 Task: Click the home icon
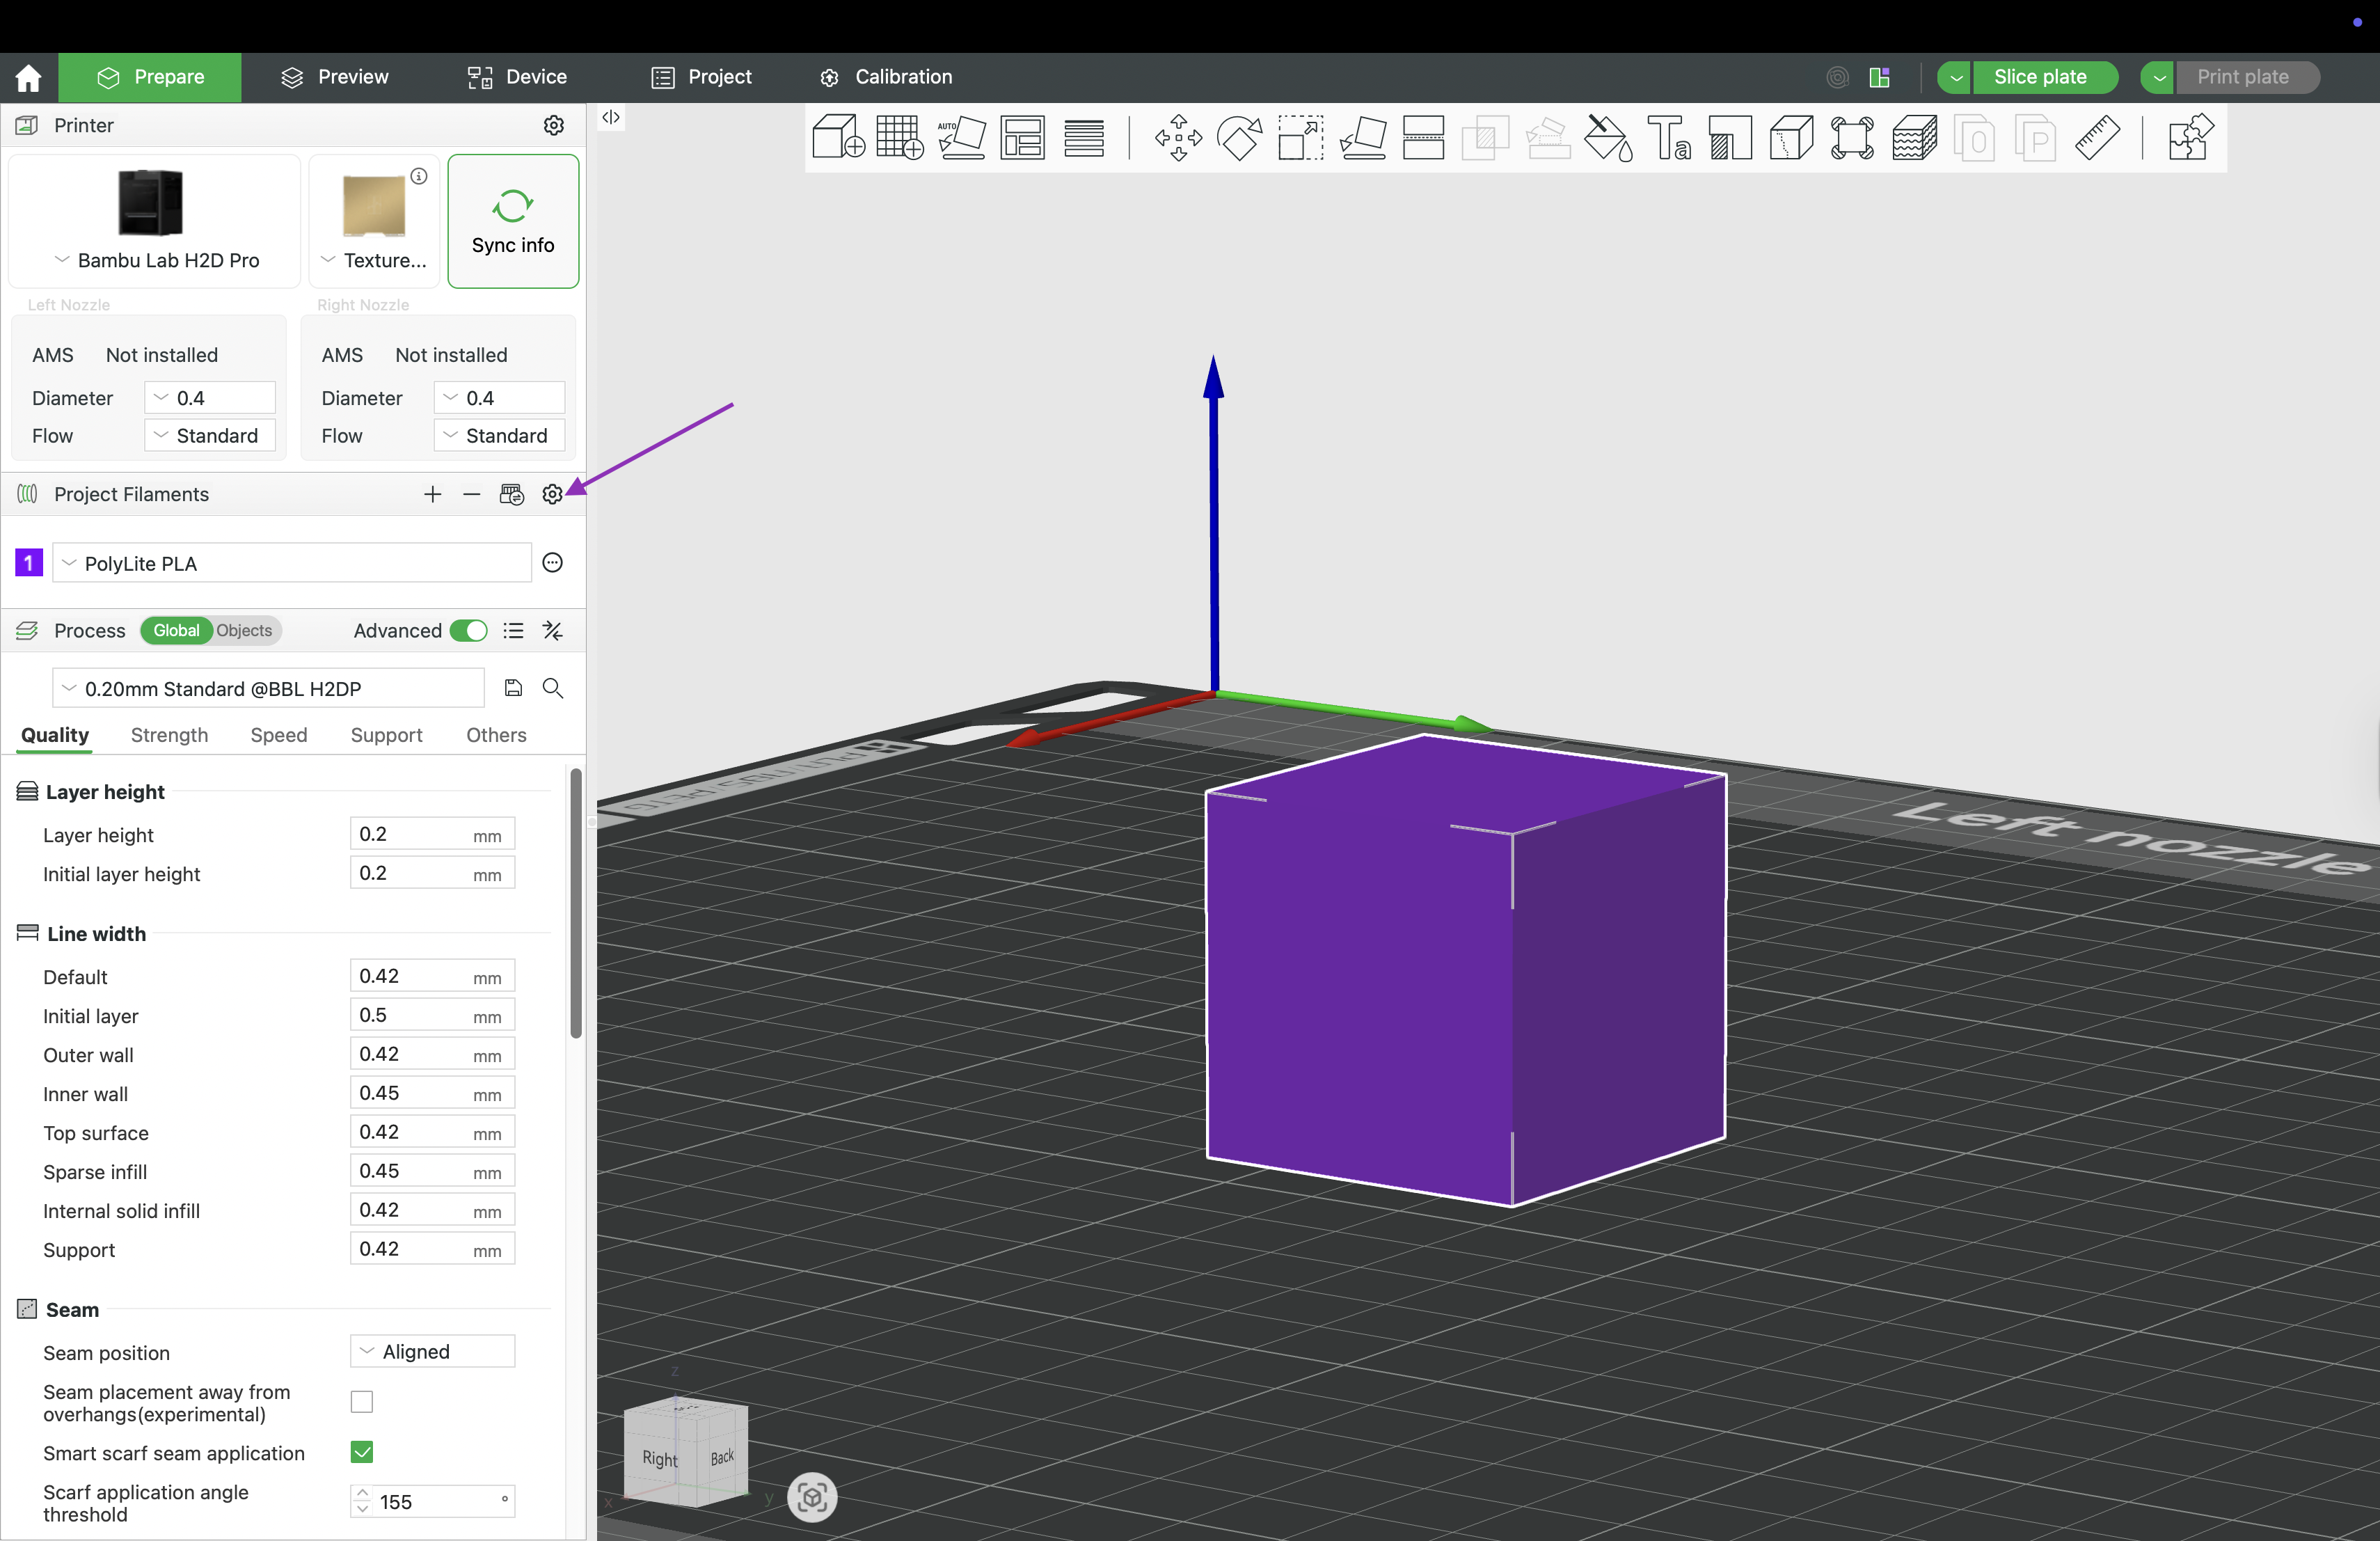coord(29,77)
